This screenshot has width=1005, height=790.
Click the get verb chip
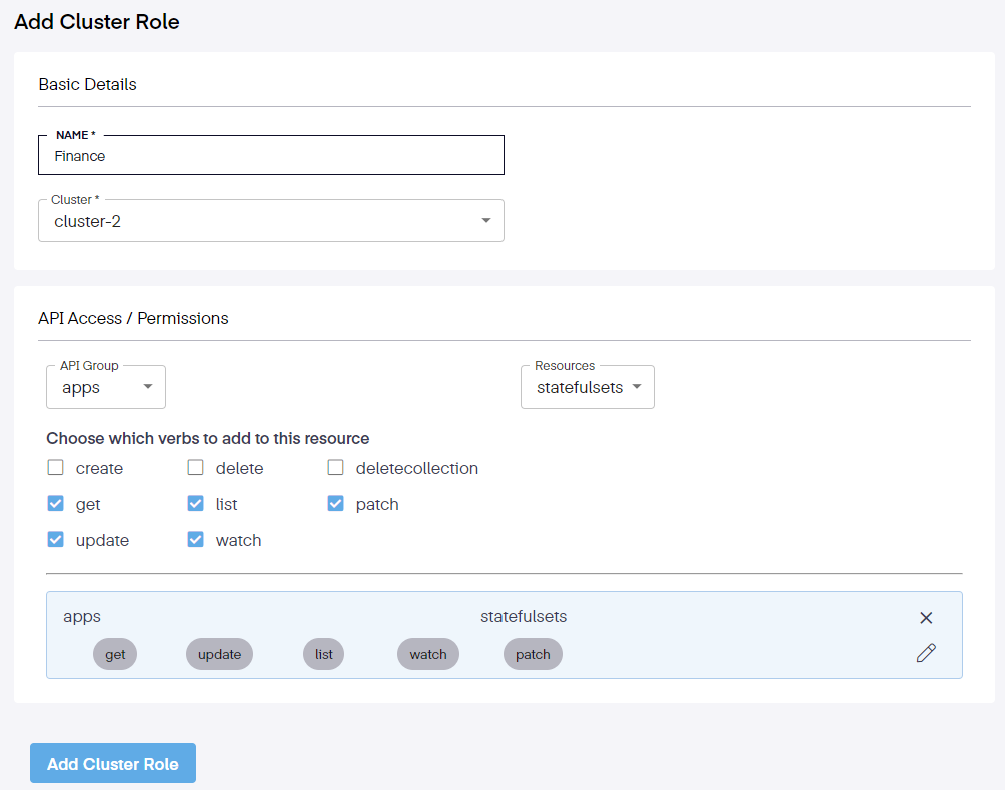(x=115, y=655)
